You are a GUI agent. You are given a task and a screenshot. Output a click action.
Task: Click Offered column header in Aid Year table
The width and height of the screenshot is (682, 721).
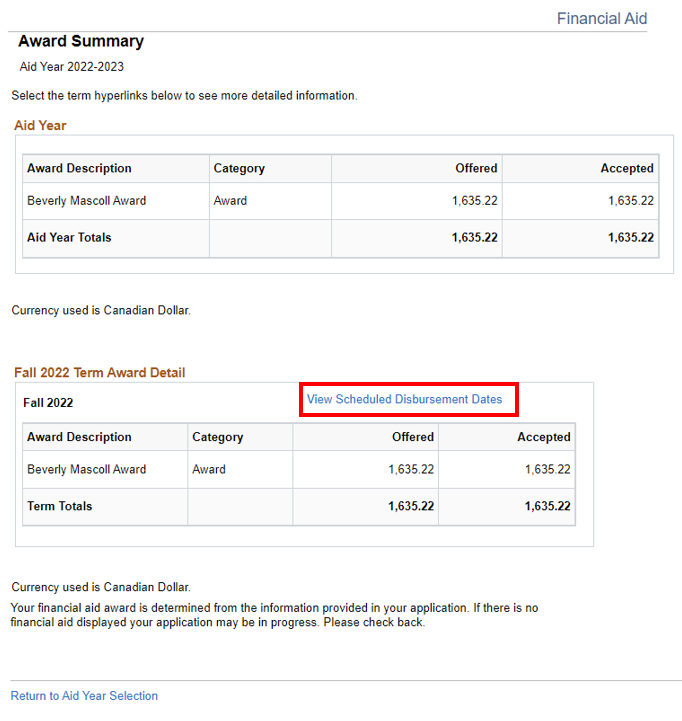pos(476,169)
